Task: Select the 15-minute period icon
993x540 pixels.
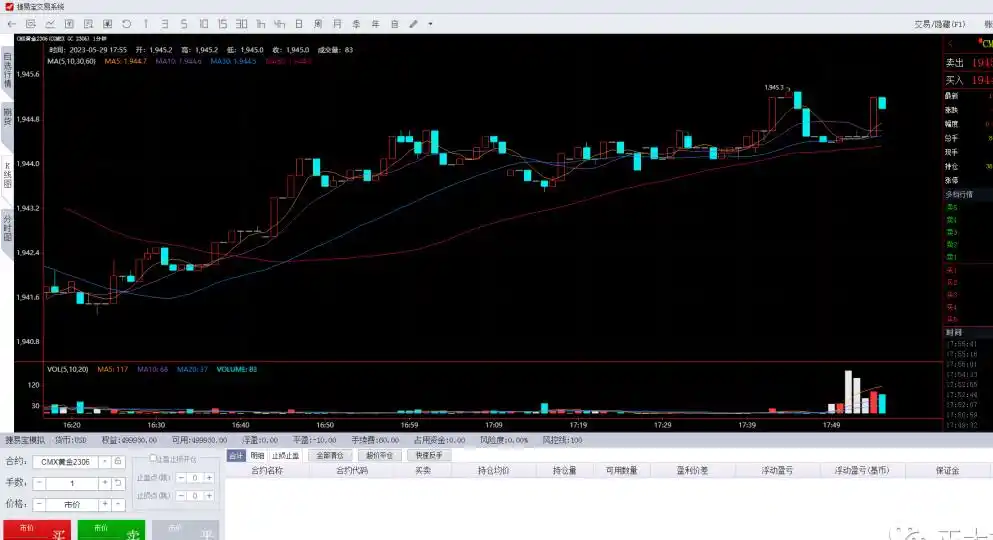Action: (x=222, y=24)
